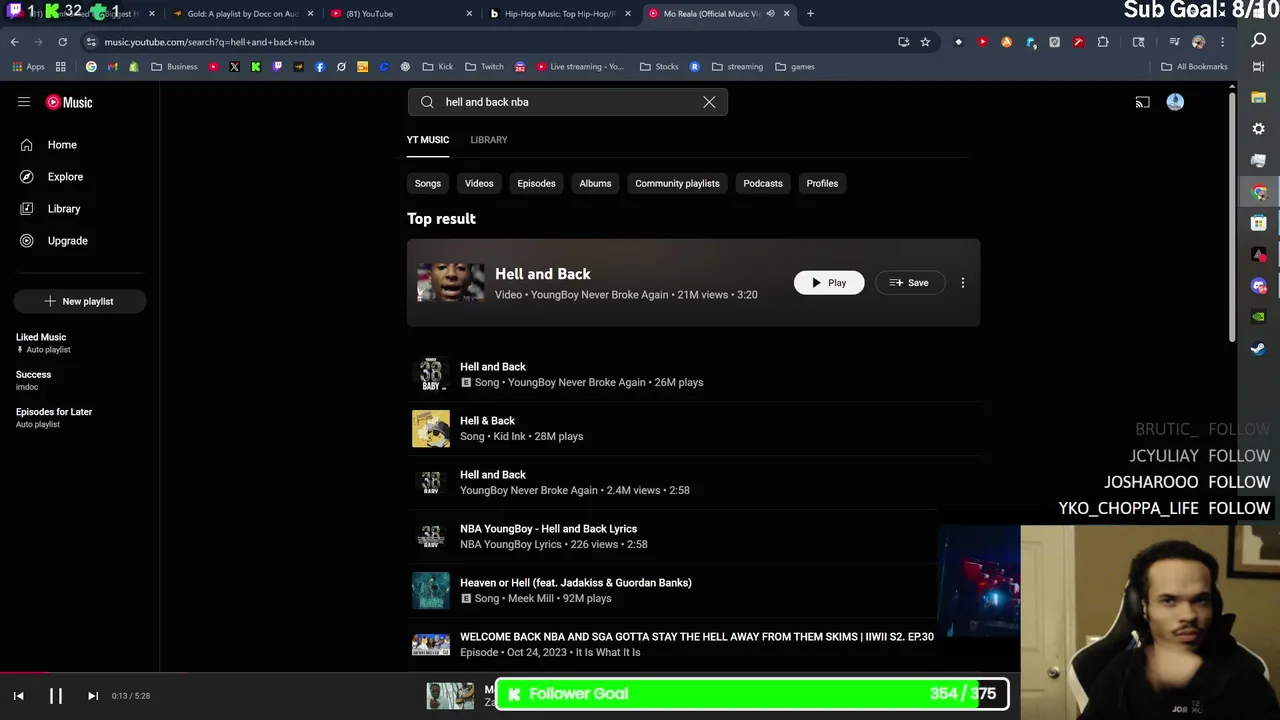Open a new browser tab
Screen dimensions: 1280x720
click(810, 14)
